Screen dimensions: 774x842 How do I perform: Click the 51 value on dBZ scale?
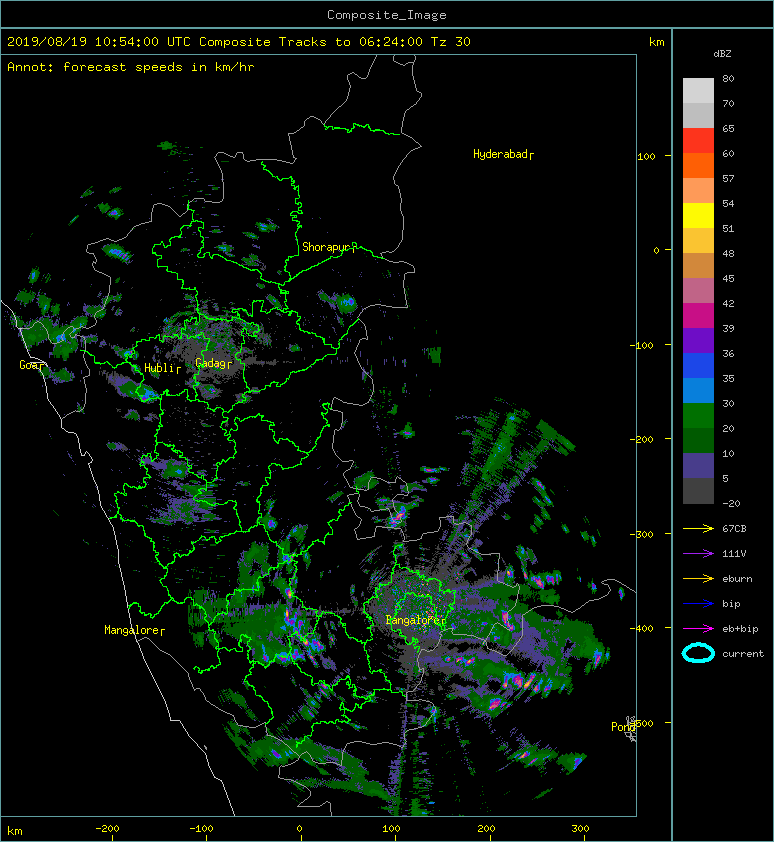728,228
